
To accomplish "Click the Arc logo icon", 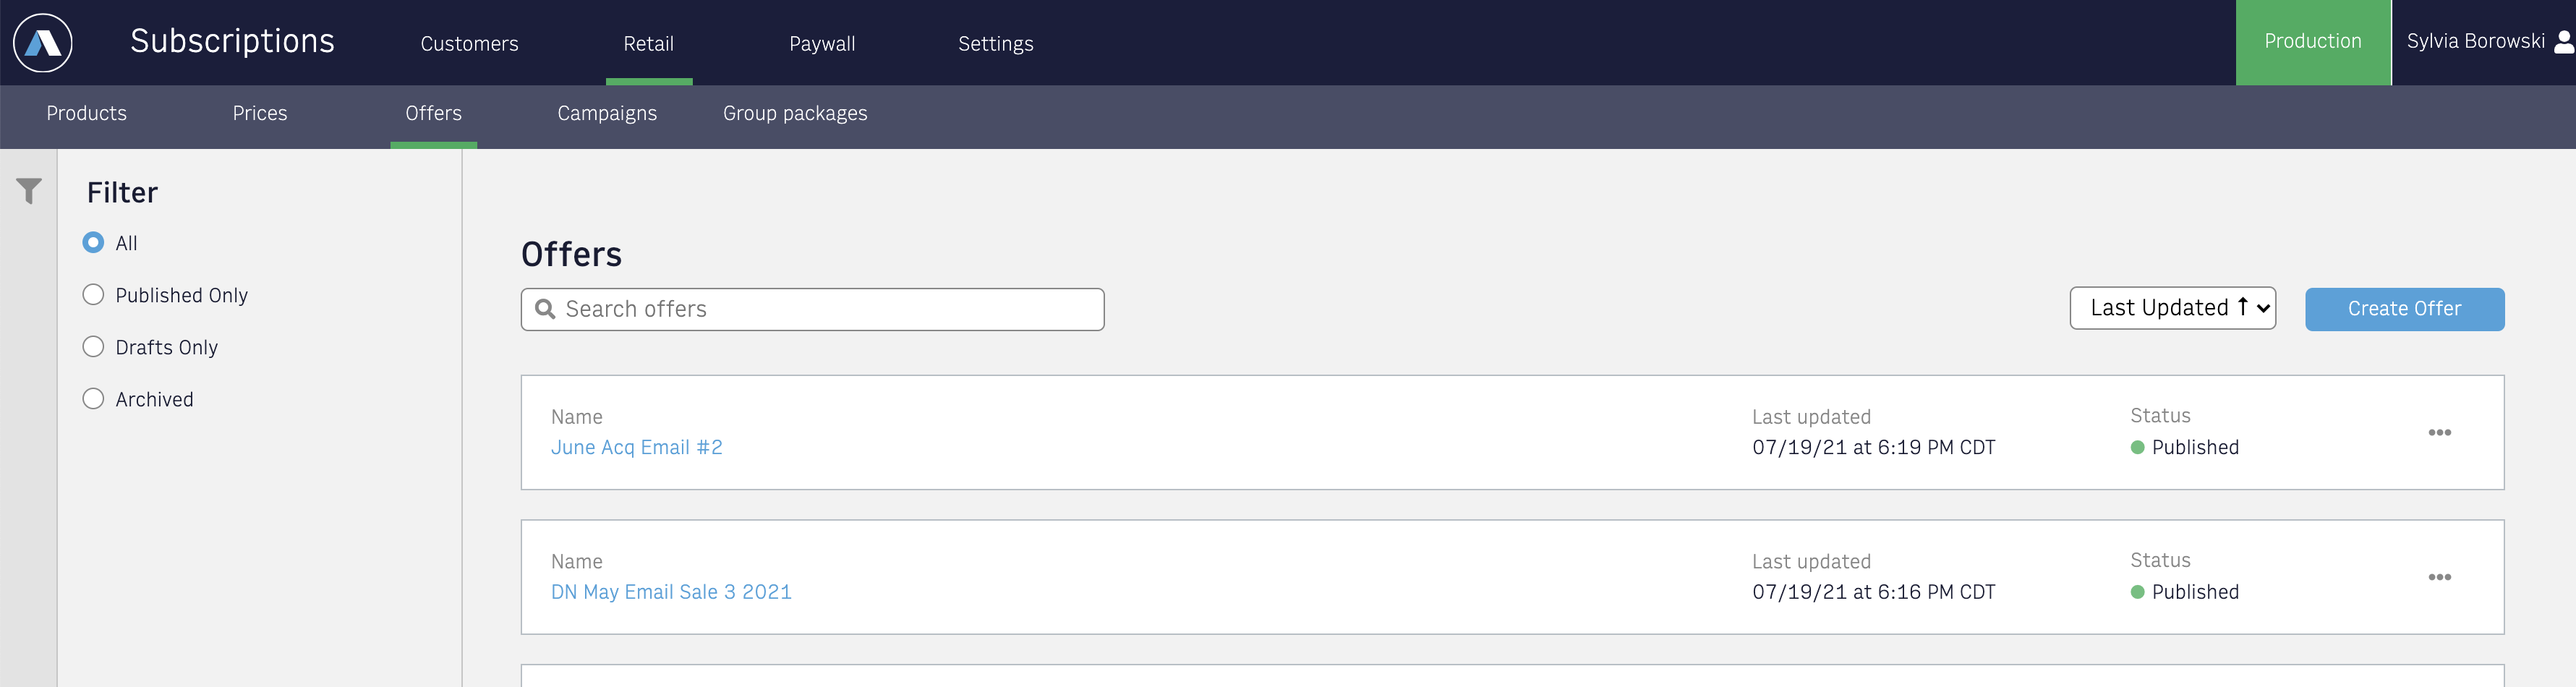I will (43, 43).
